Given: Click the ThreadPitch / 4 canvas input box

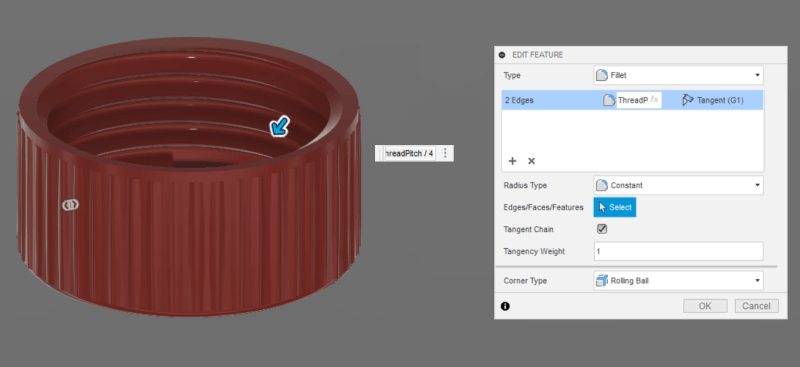Looking at the screenshot, I should click(x=410, y=153).
